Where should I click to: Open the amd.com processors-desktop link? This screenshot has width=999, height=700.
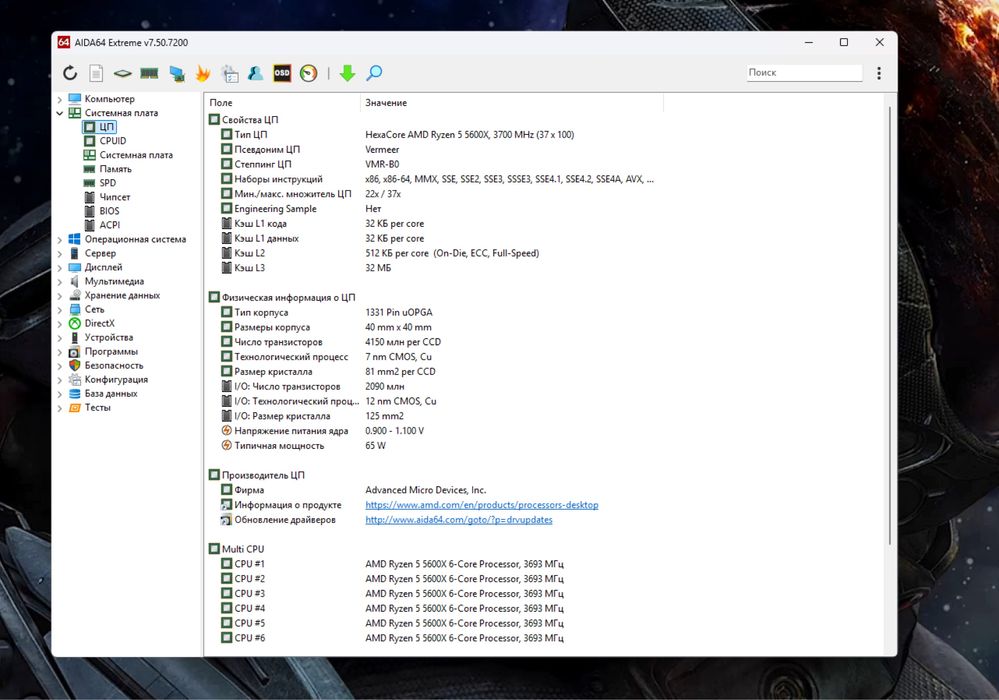pyautogui.click(x=482, y=505)
